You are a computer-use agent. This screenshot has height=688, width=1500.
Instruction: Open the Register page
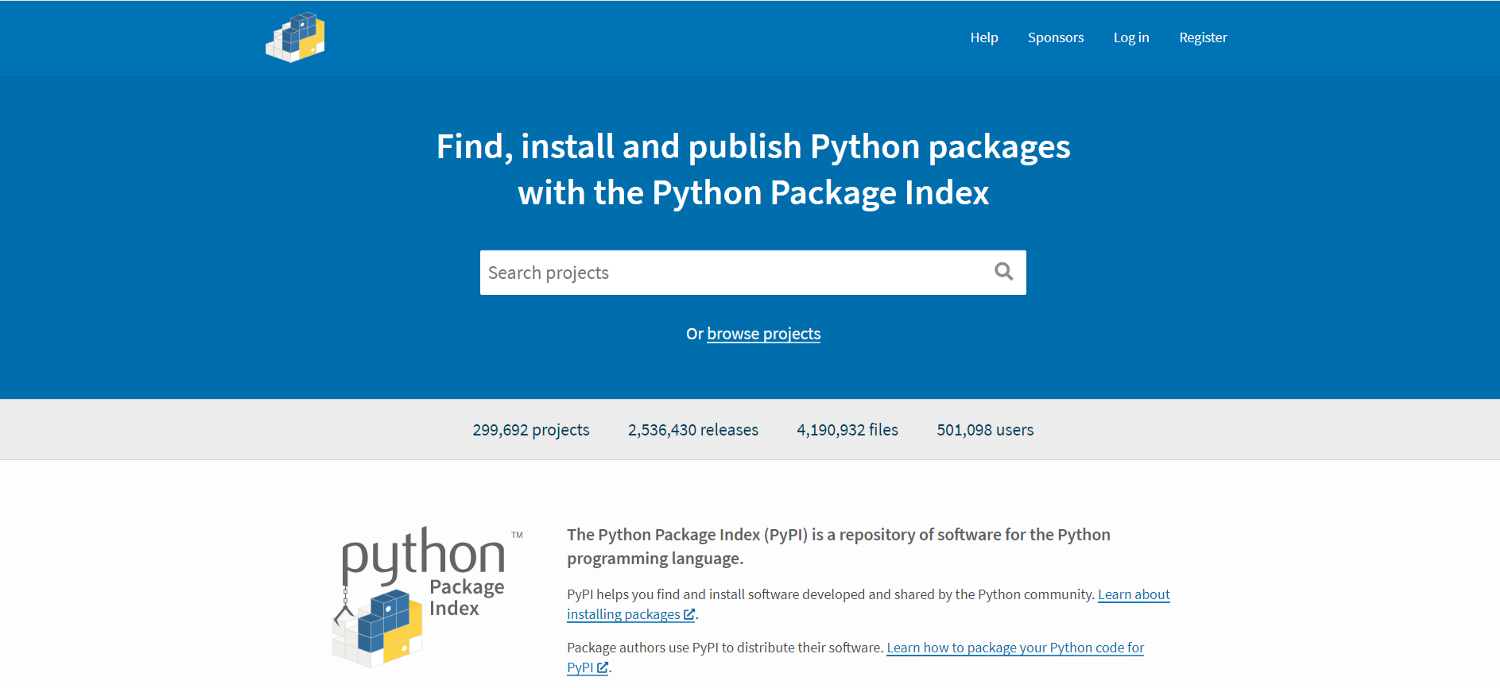(x=1203, y=37)
